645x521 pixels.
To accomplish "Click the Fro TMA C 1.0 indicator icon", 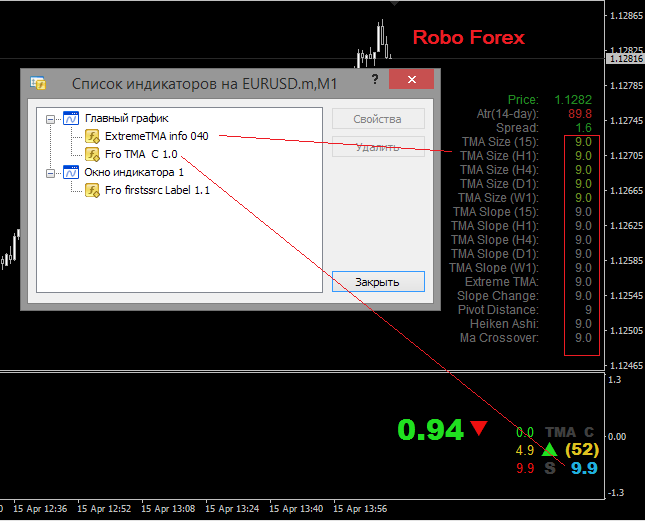I will tap(92, 154).
